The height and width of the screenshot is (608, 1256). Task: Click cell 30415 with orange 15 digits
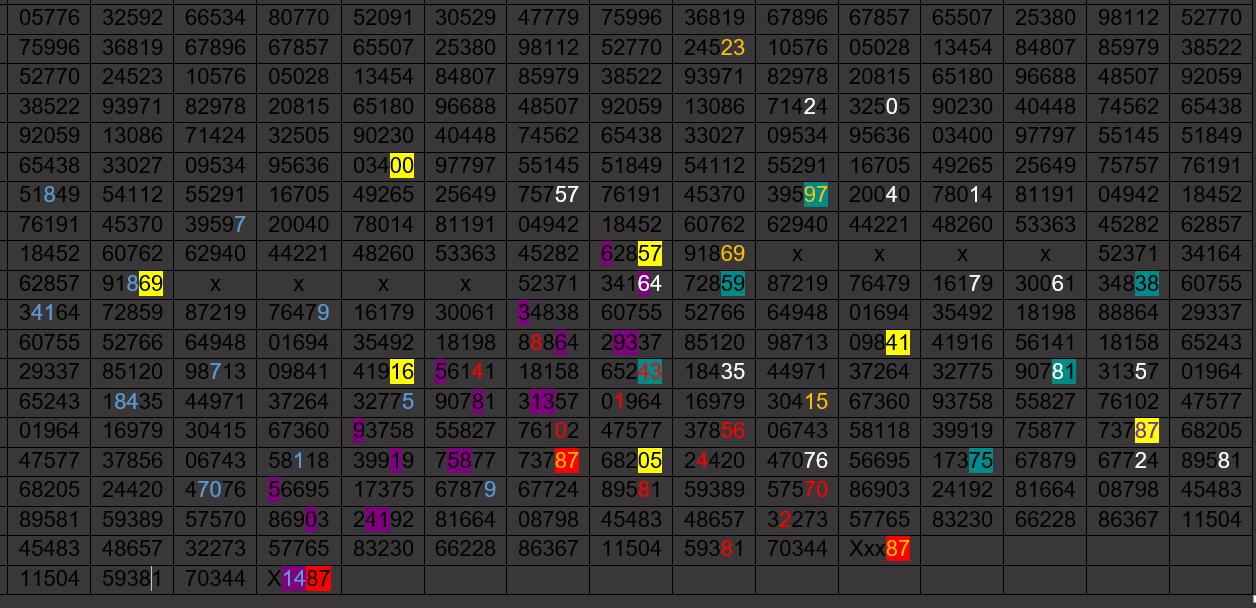pos(796,402)
